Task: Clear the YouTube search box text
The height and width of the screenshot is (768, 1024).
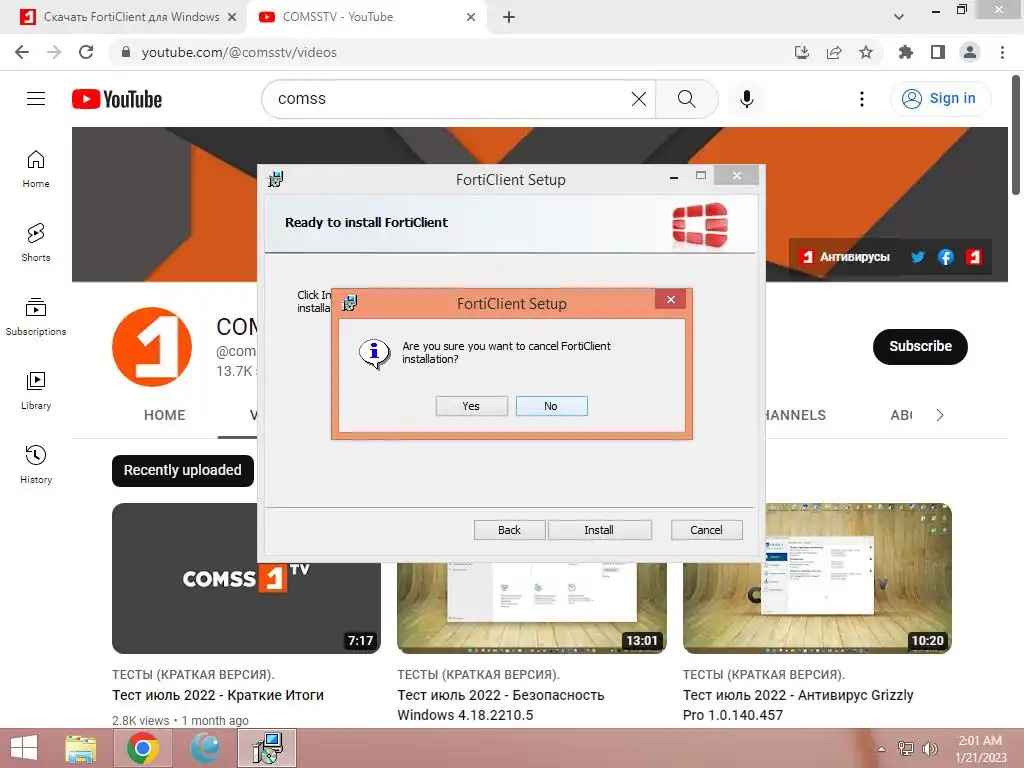Action: [639, 99]
